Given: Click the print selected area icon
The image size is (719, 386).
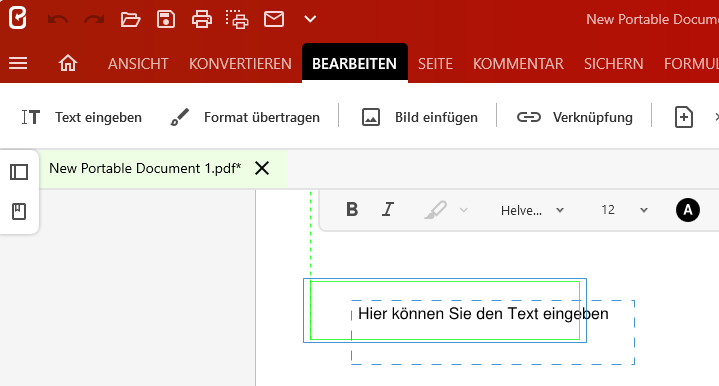Looking at the screenshot, I should tap(237, 19).
